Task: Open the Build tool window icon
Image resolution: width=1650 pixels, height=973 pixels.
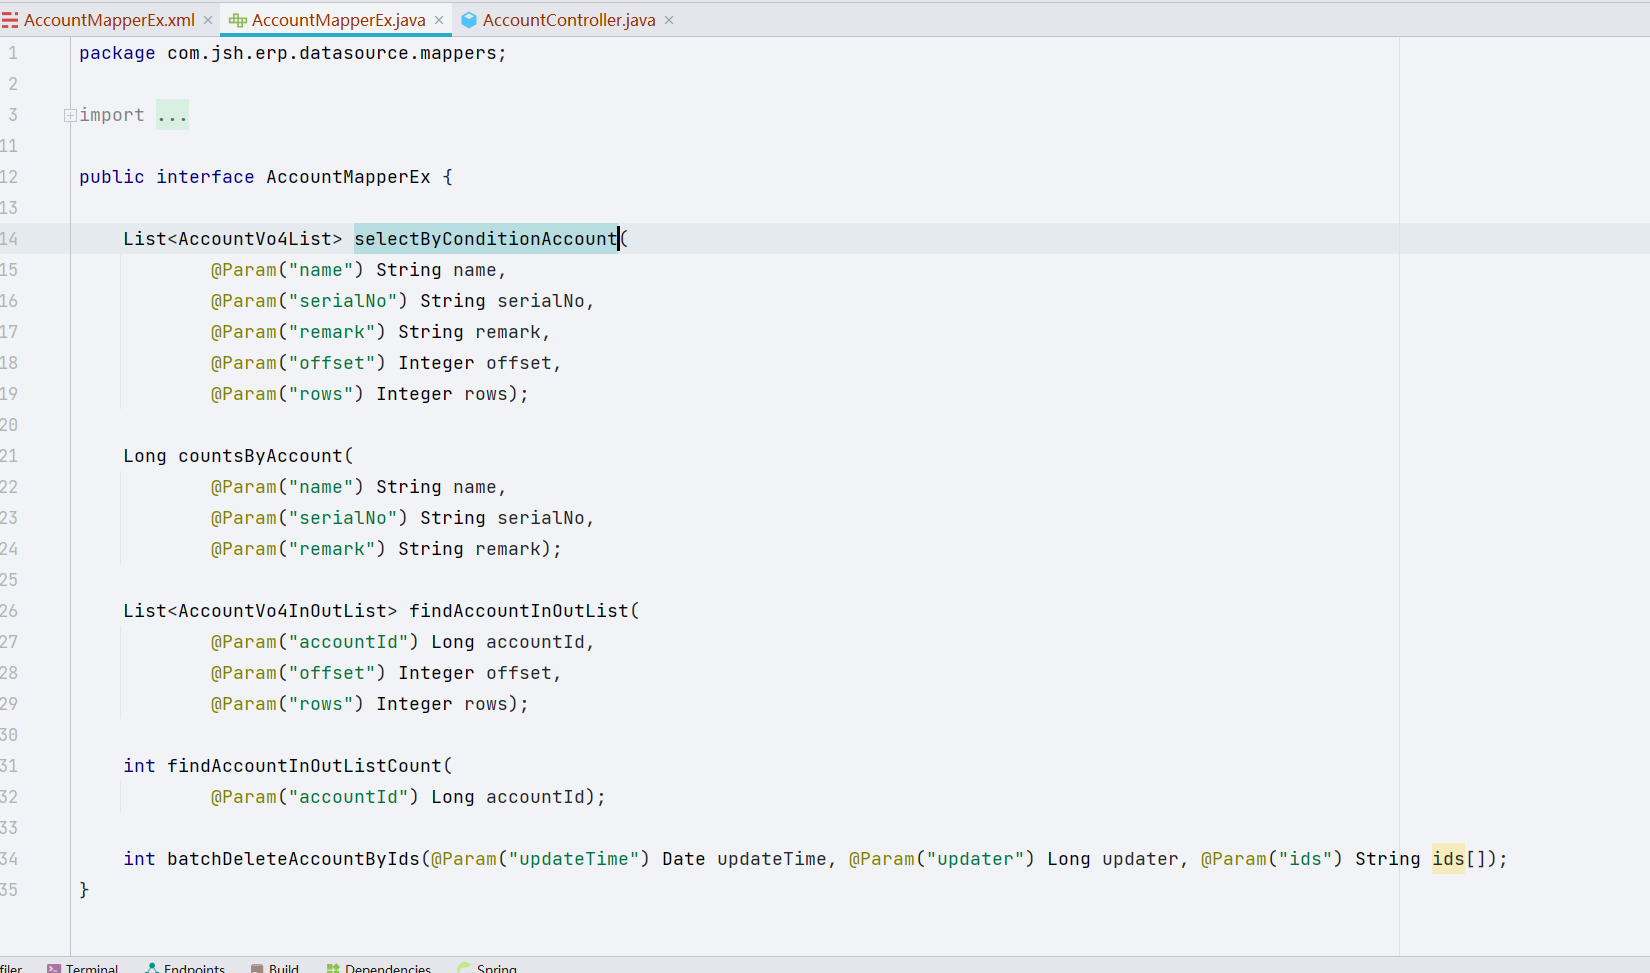Action: (x=259, y=967)
